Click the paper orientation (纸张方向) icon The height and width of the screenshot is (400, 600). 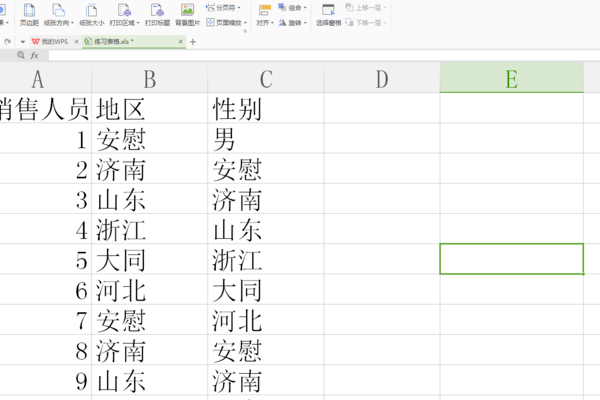tap(58, 10)
